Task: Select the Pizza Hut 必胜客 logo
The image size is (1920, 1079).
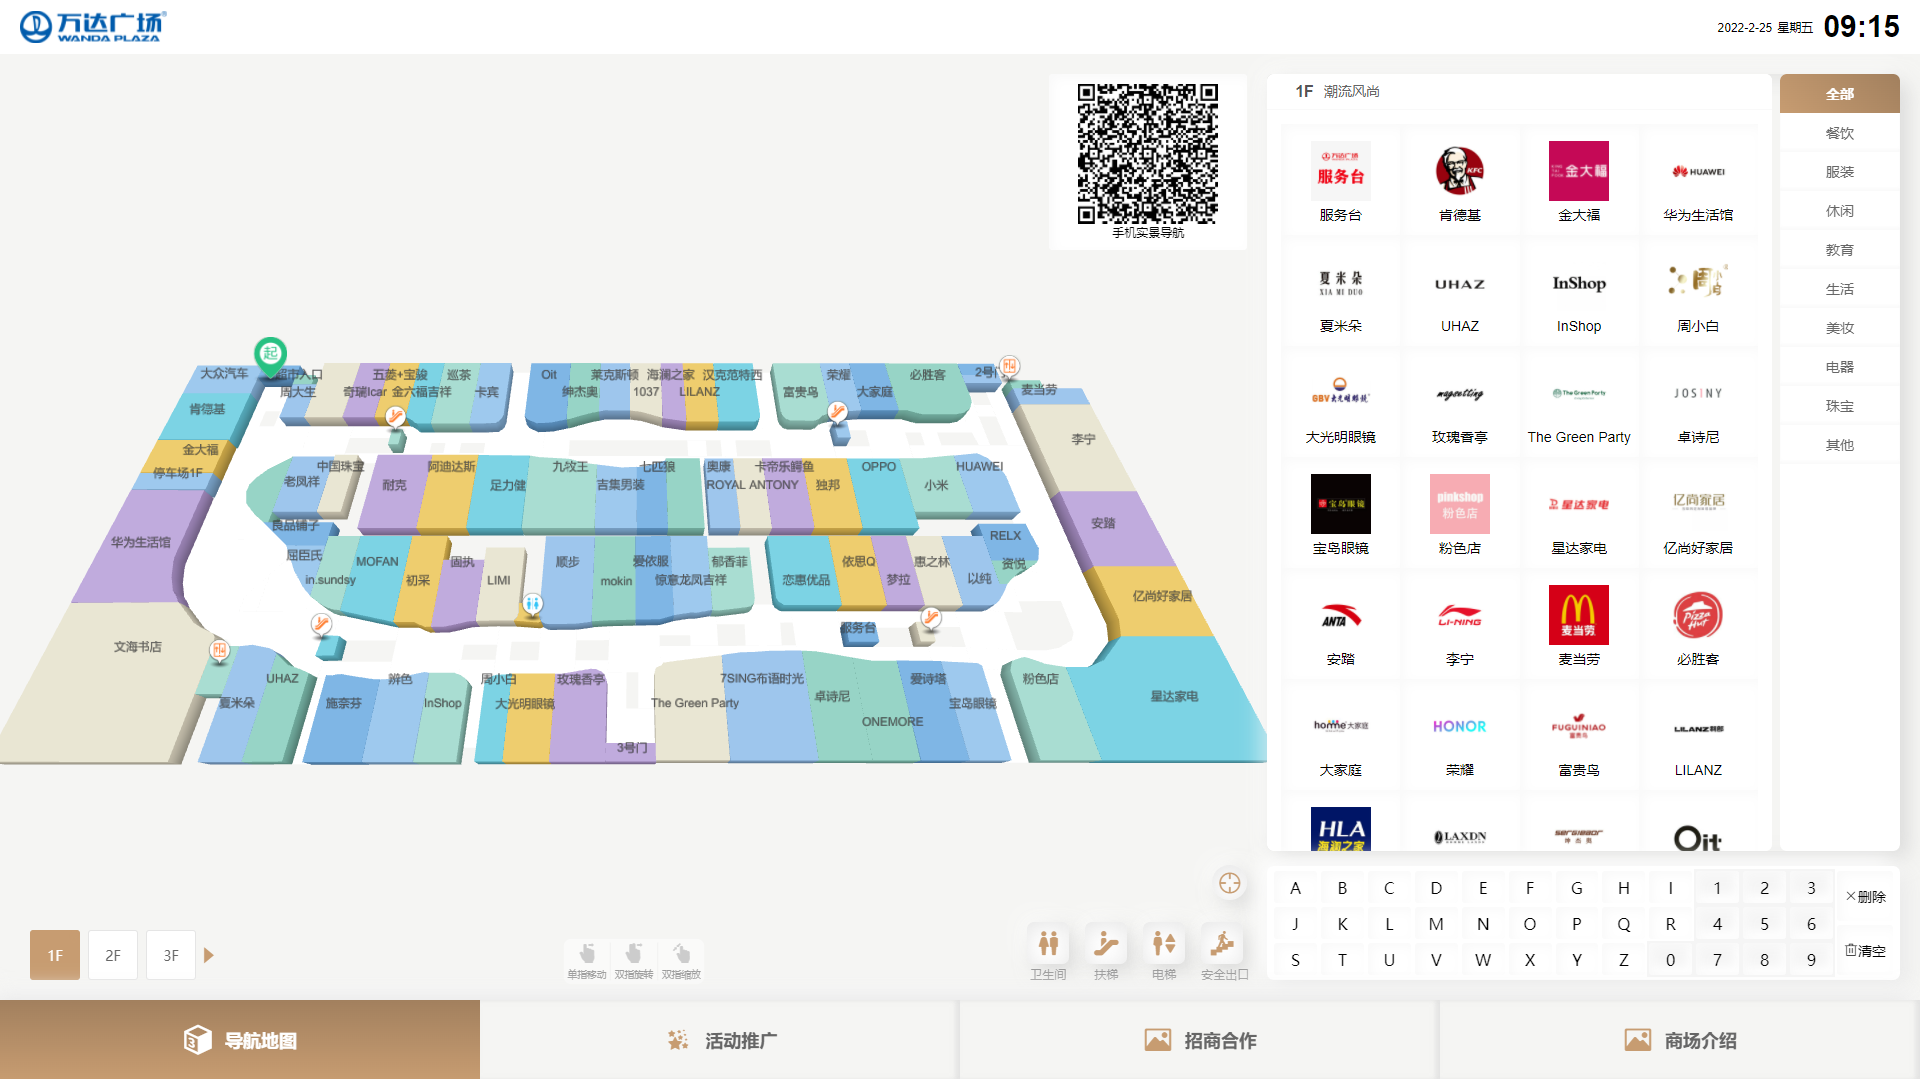Action: [1697, 615]
